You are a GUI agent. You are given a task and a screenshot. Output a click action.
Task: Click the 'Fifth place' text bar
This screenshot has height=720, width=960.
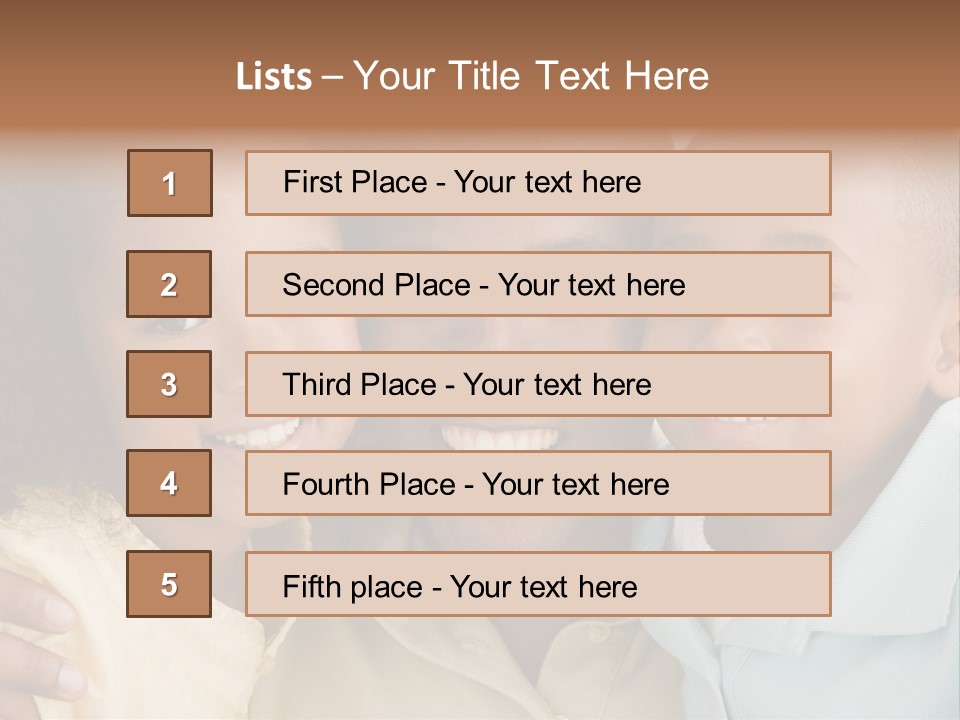tap(538, 584)
